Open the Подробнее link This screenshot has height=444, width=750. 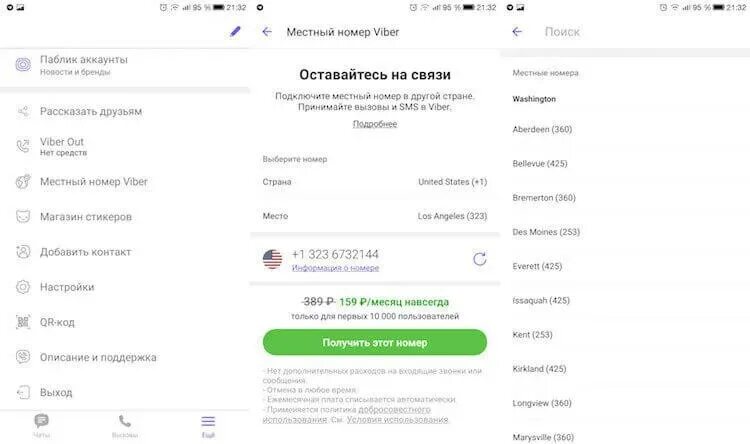pos(375,124)
